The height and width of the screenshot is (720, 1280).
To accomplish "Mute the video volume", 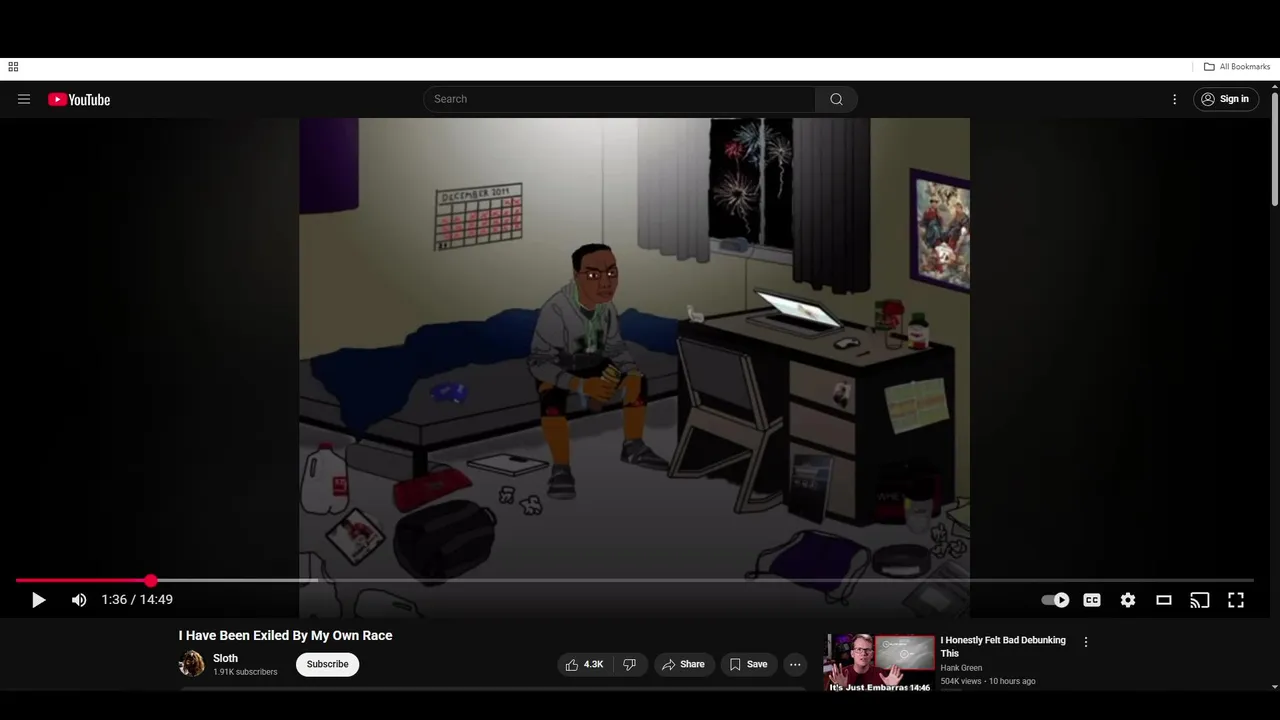I will [x=79, y=600].
